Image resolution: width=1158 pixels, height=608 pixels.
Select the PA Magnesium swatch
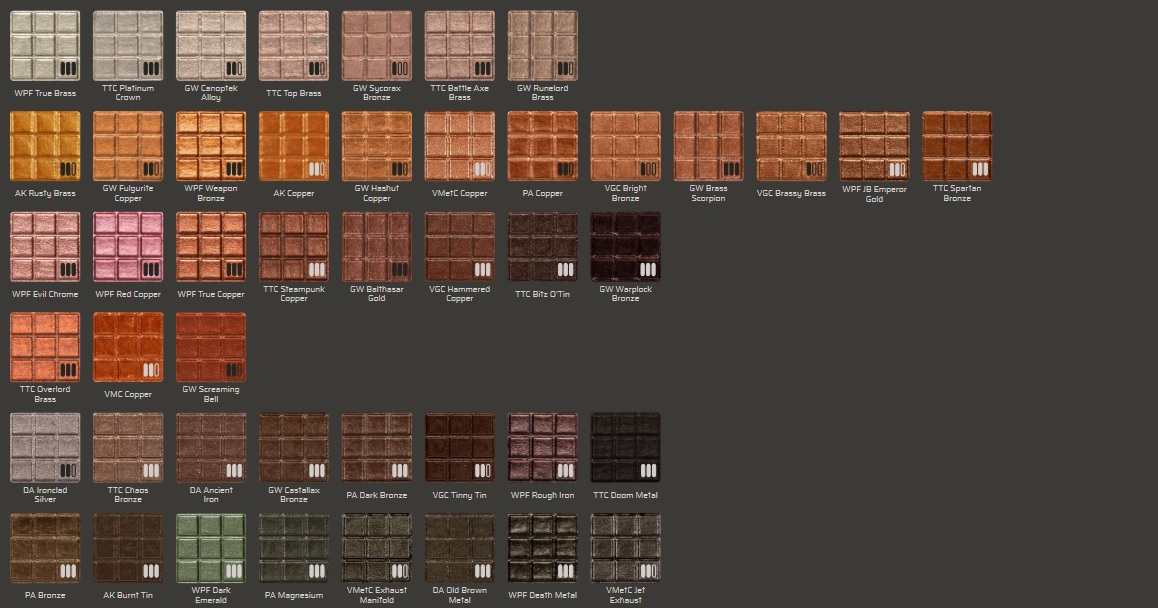[x=293, y=548]
